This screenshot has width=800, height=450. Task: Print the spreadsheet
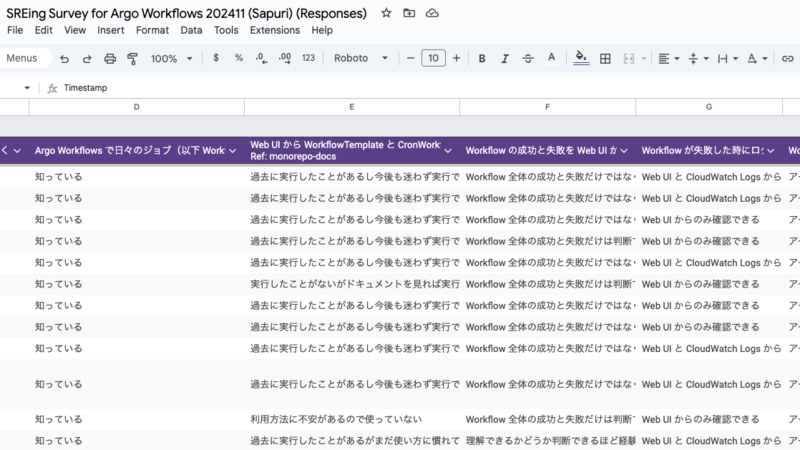point(110,59)
